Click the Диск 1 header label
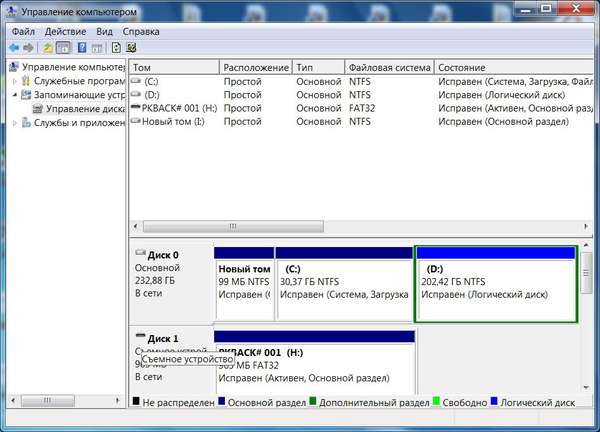 point(163,339)
